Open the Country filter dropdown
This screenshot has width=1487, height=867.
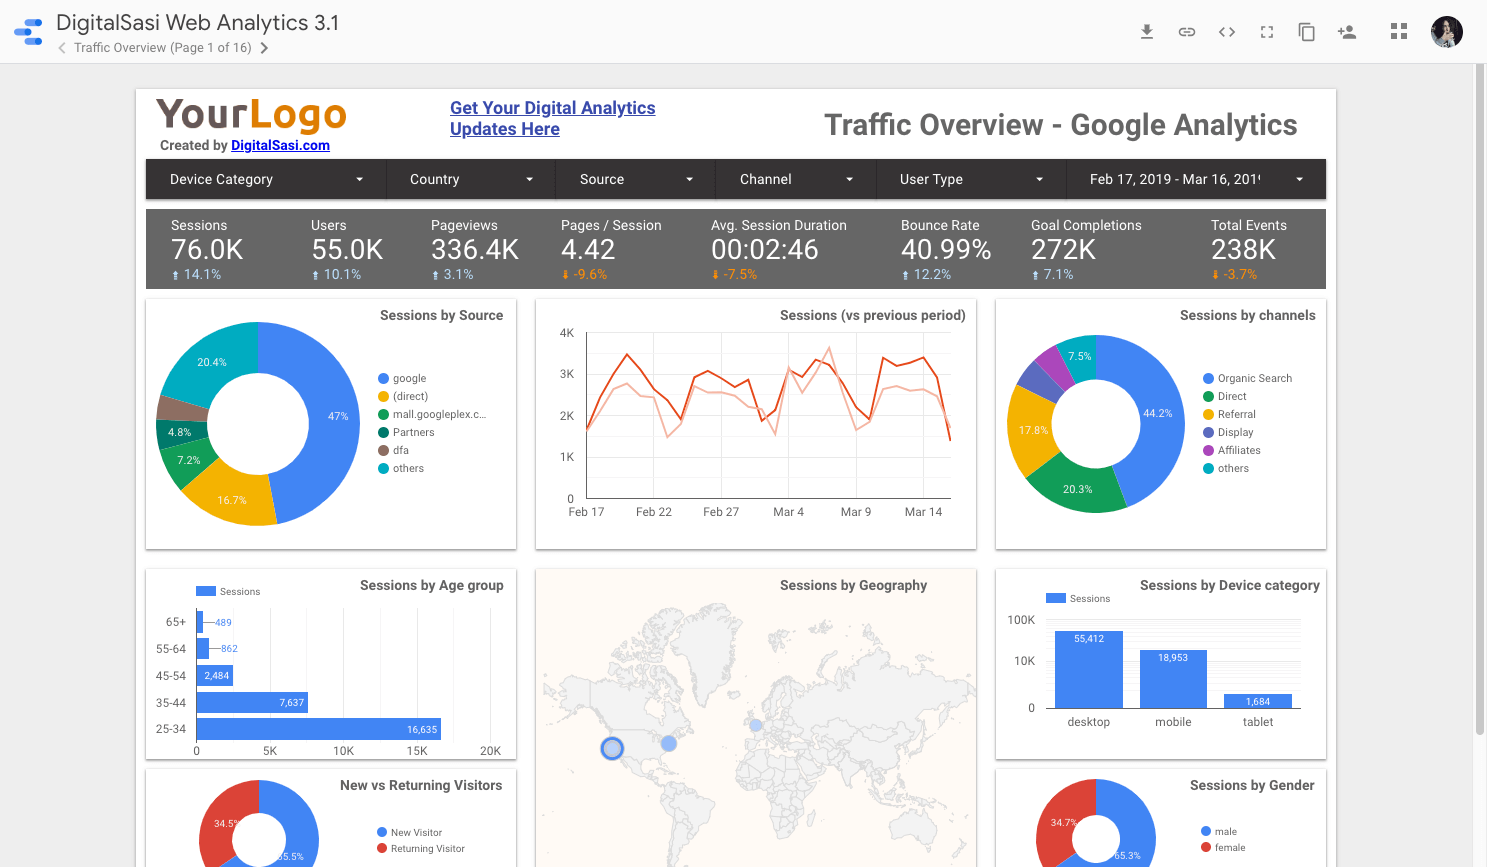coord(470,179)
